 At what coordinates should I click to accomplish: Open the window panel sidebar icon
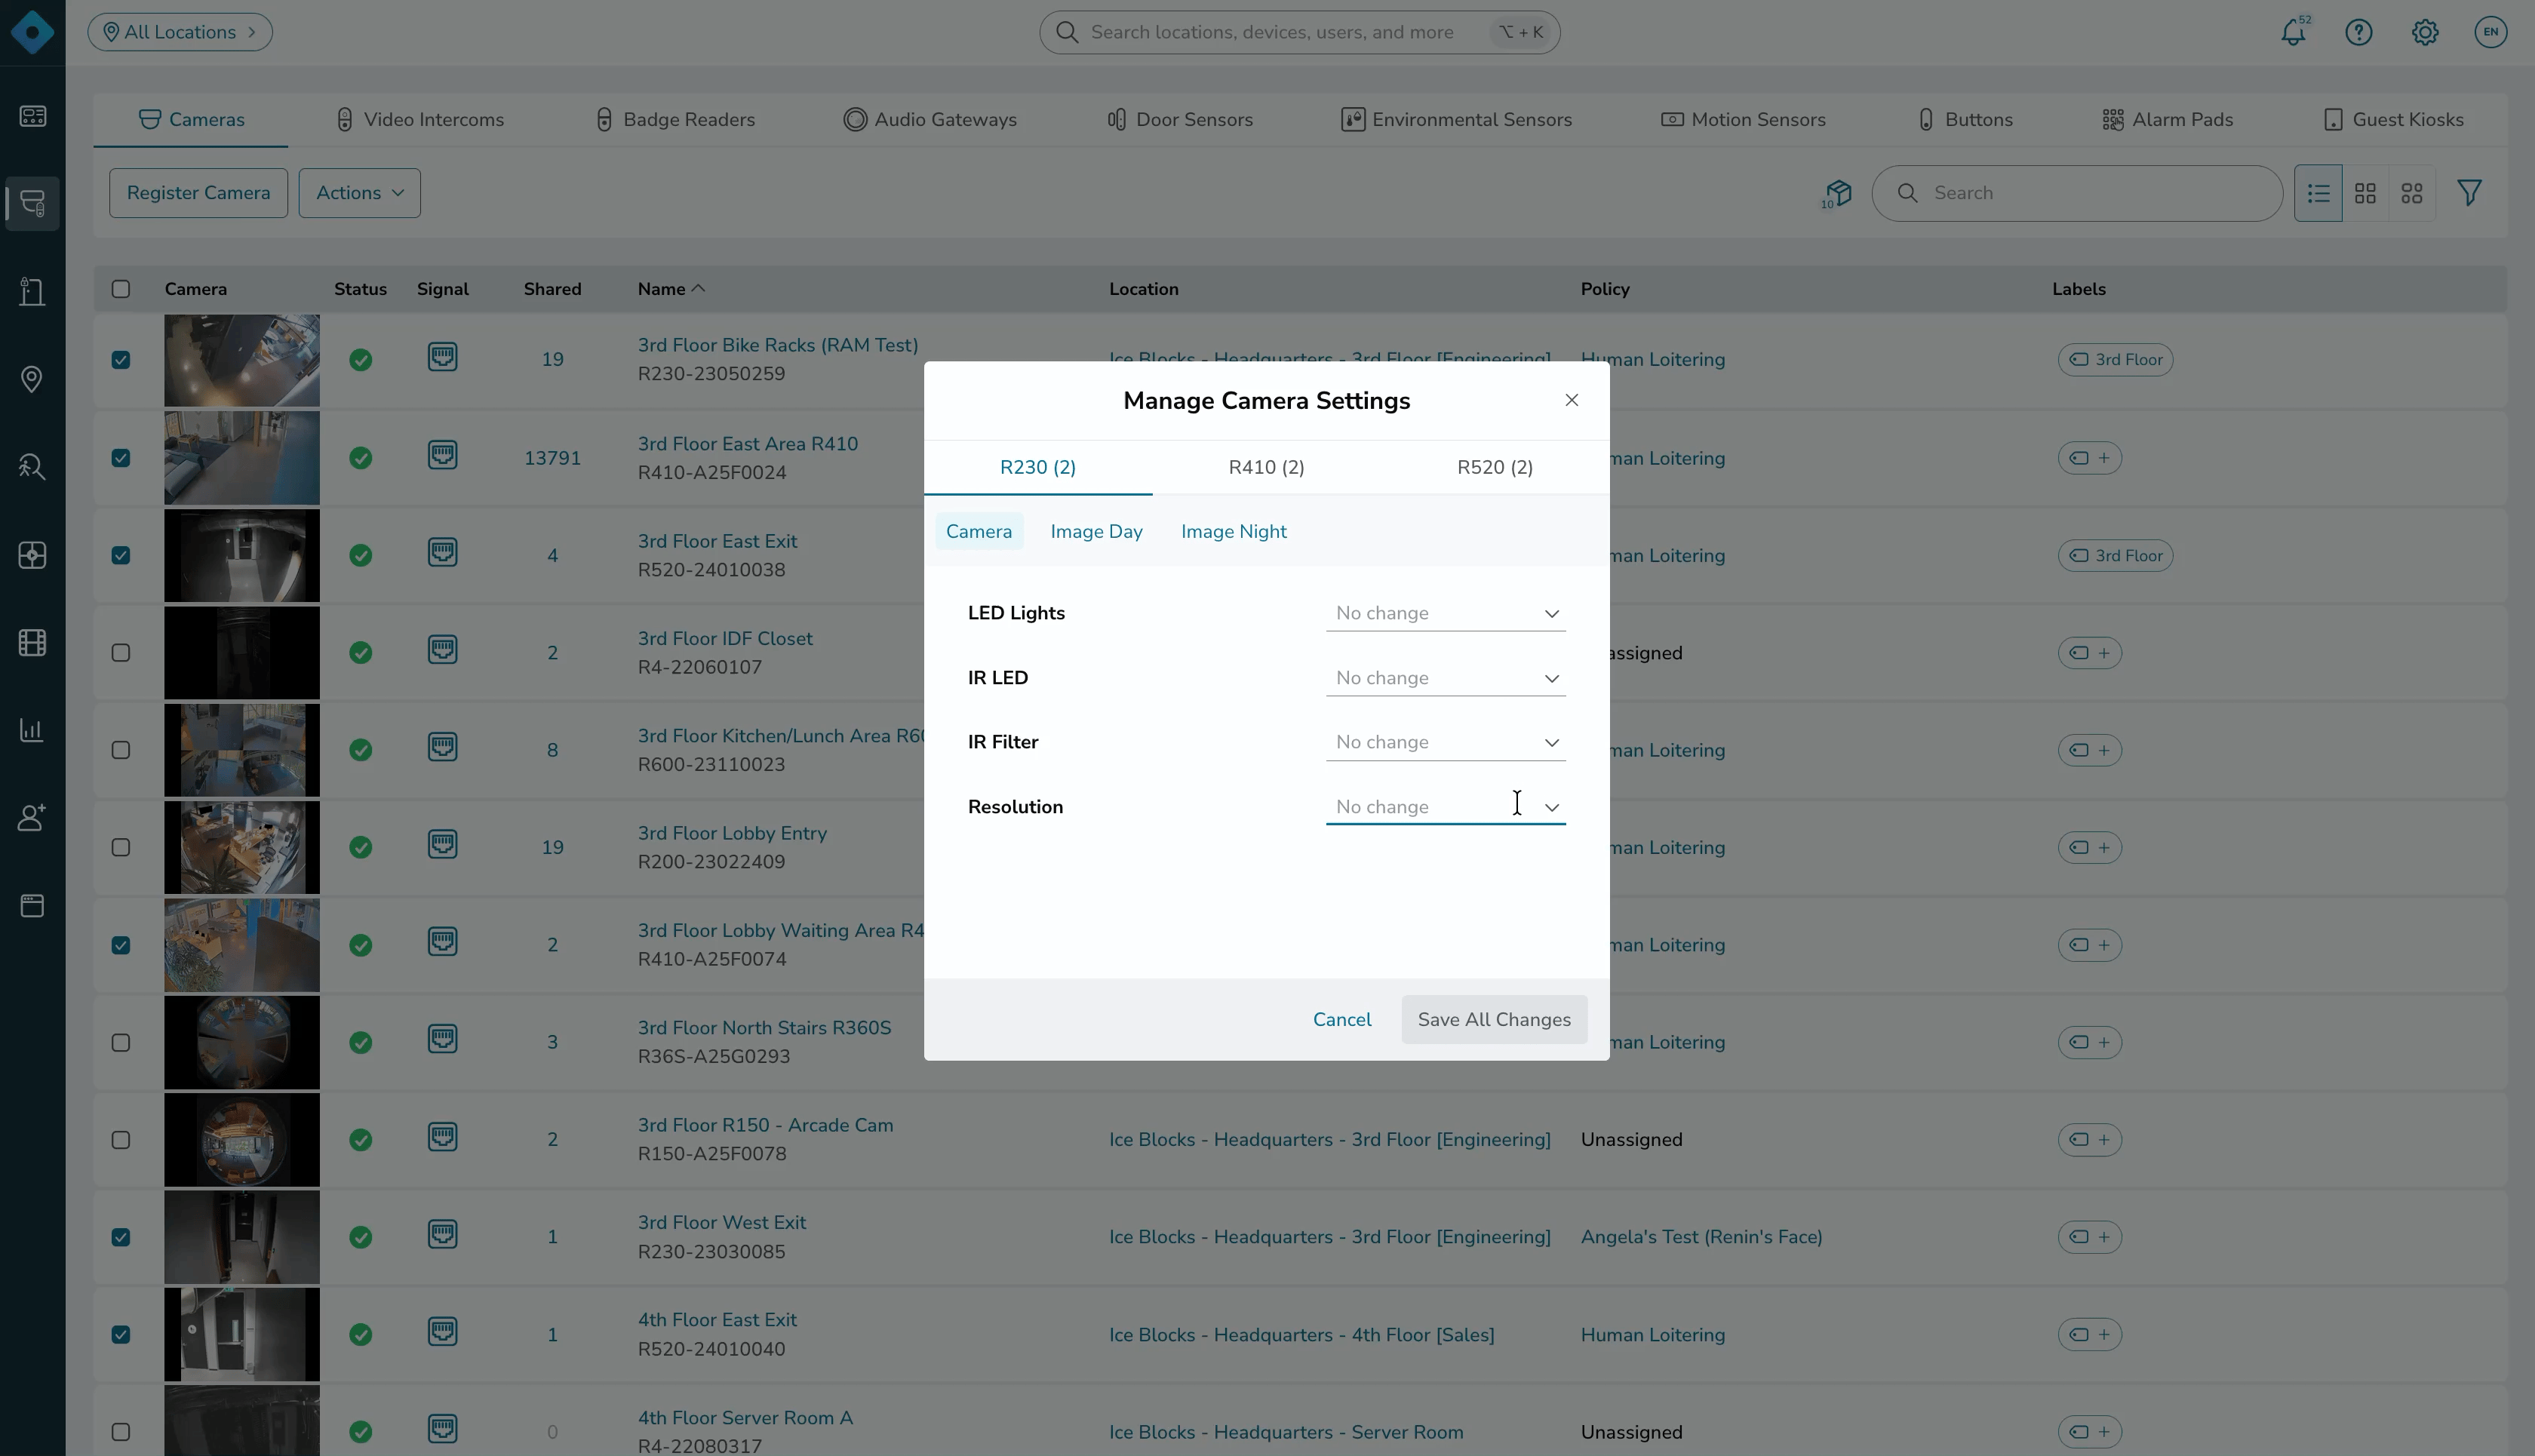click(32, 905)
